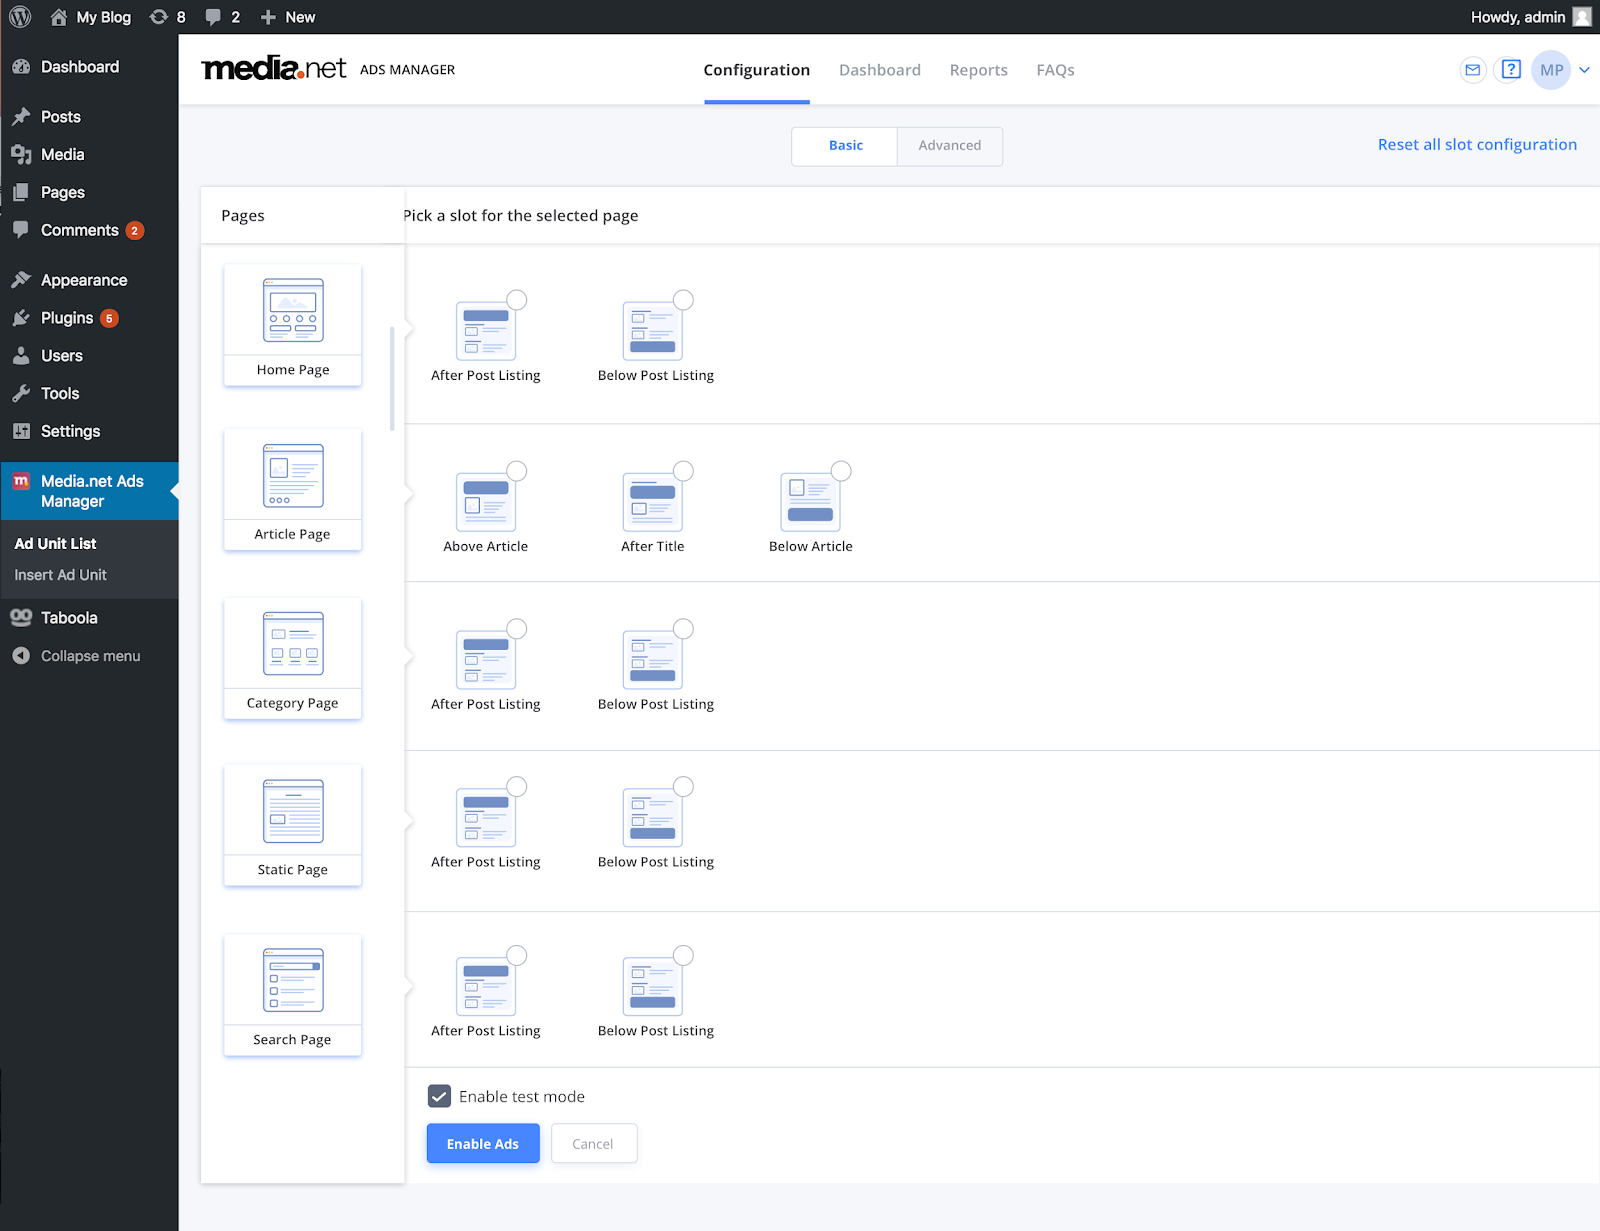Select the Below Article slot radio
Image resolution: width=1600 pixels, height=1231 pixels.
click(x=842, y=471)
